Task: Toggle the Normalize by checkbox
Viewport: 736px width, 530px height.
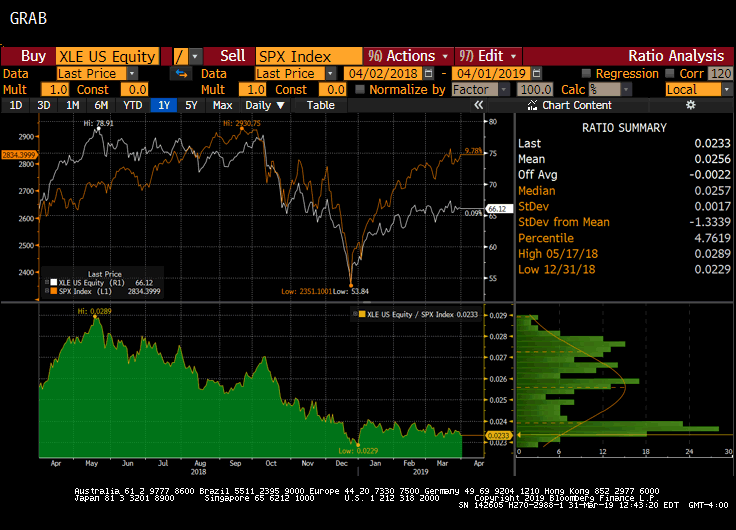Action: [360, 89]
